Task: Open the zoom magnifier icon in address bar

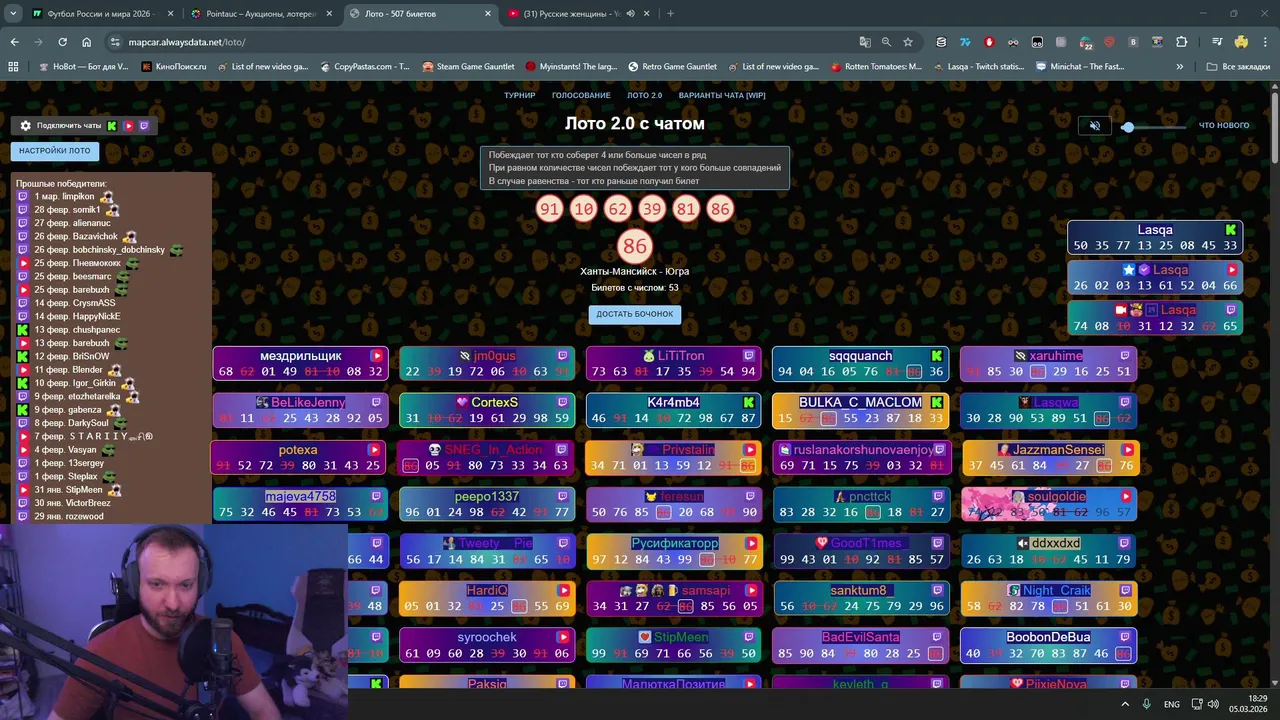Action: (x=886, y=42)
